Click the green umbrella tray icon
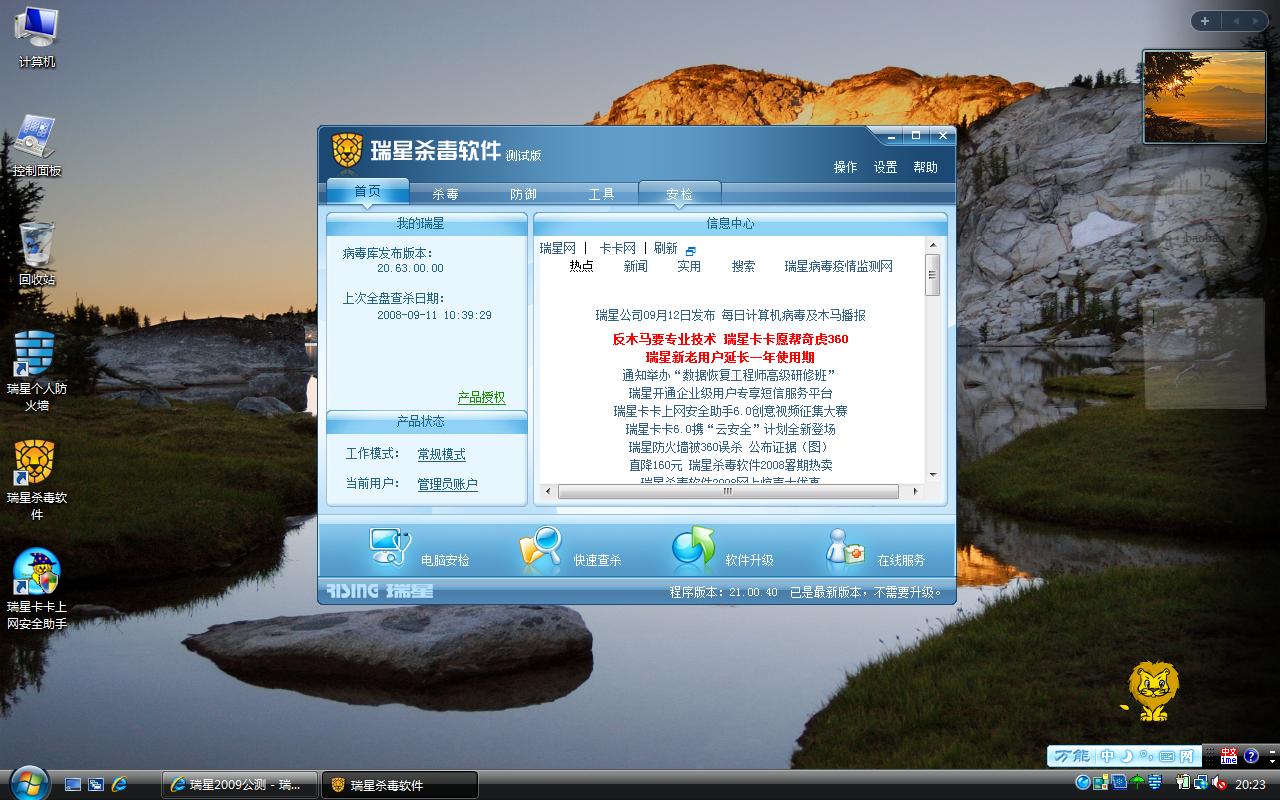1280x800 pixels. (1137, 783)
